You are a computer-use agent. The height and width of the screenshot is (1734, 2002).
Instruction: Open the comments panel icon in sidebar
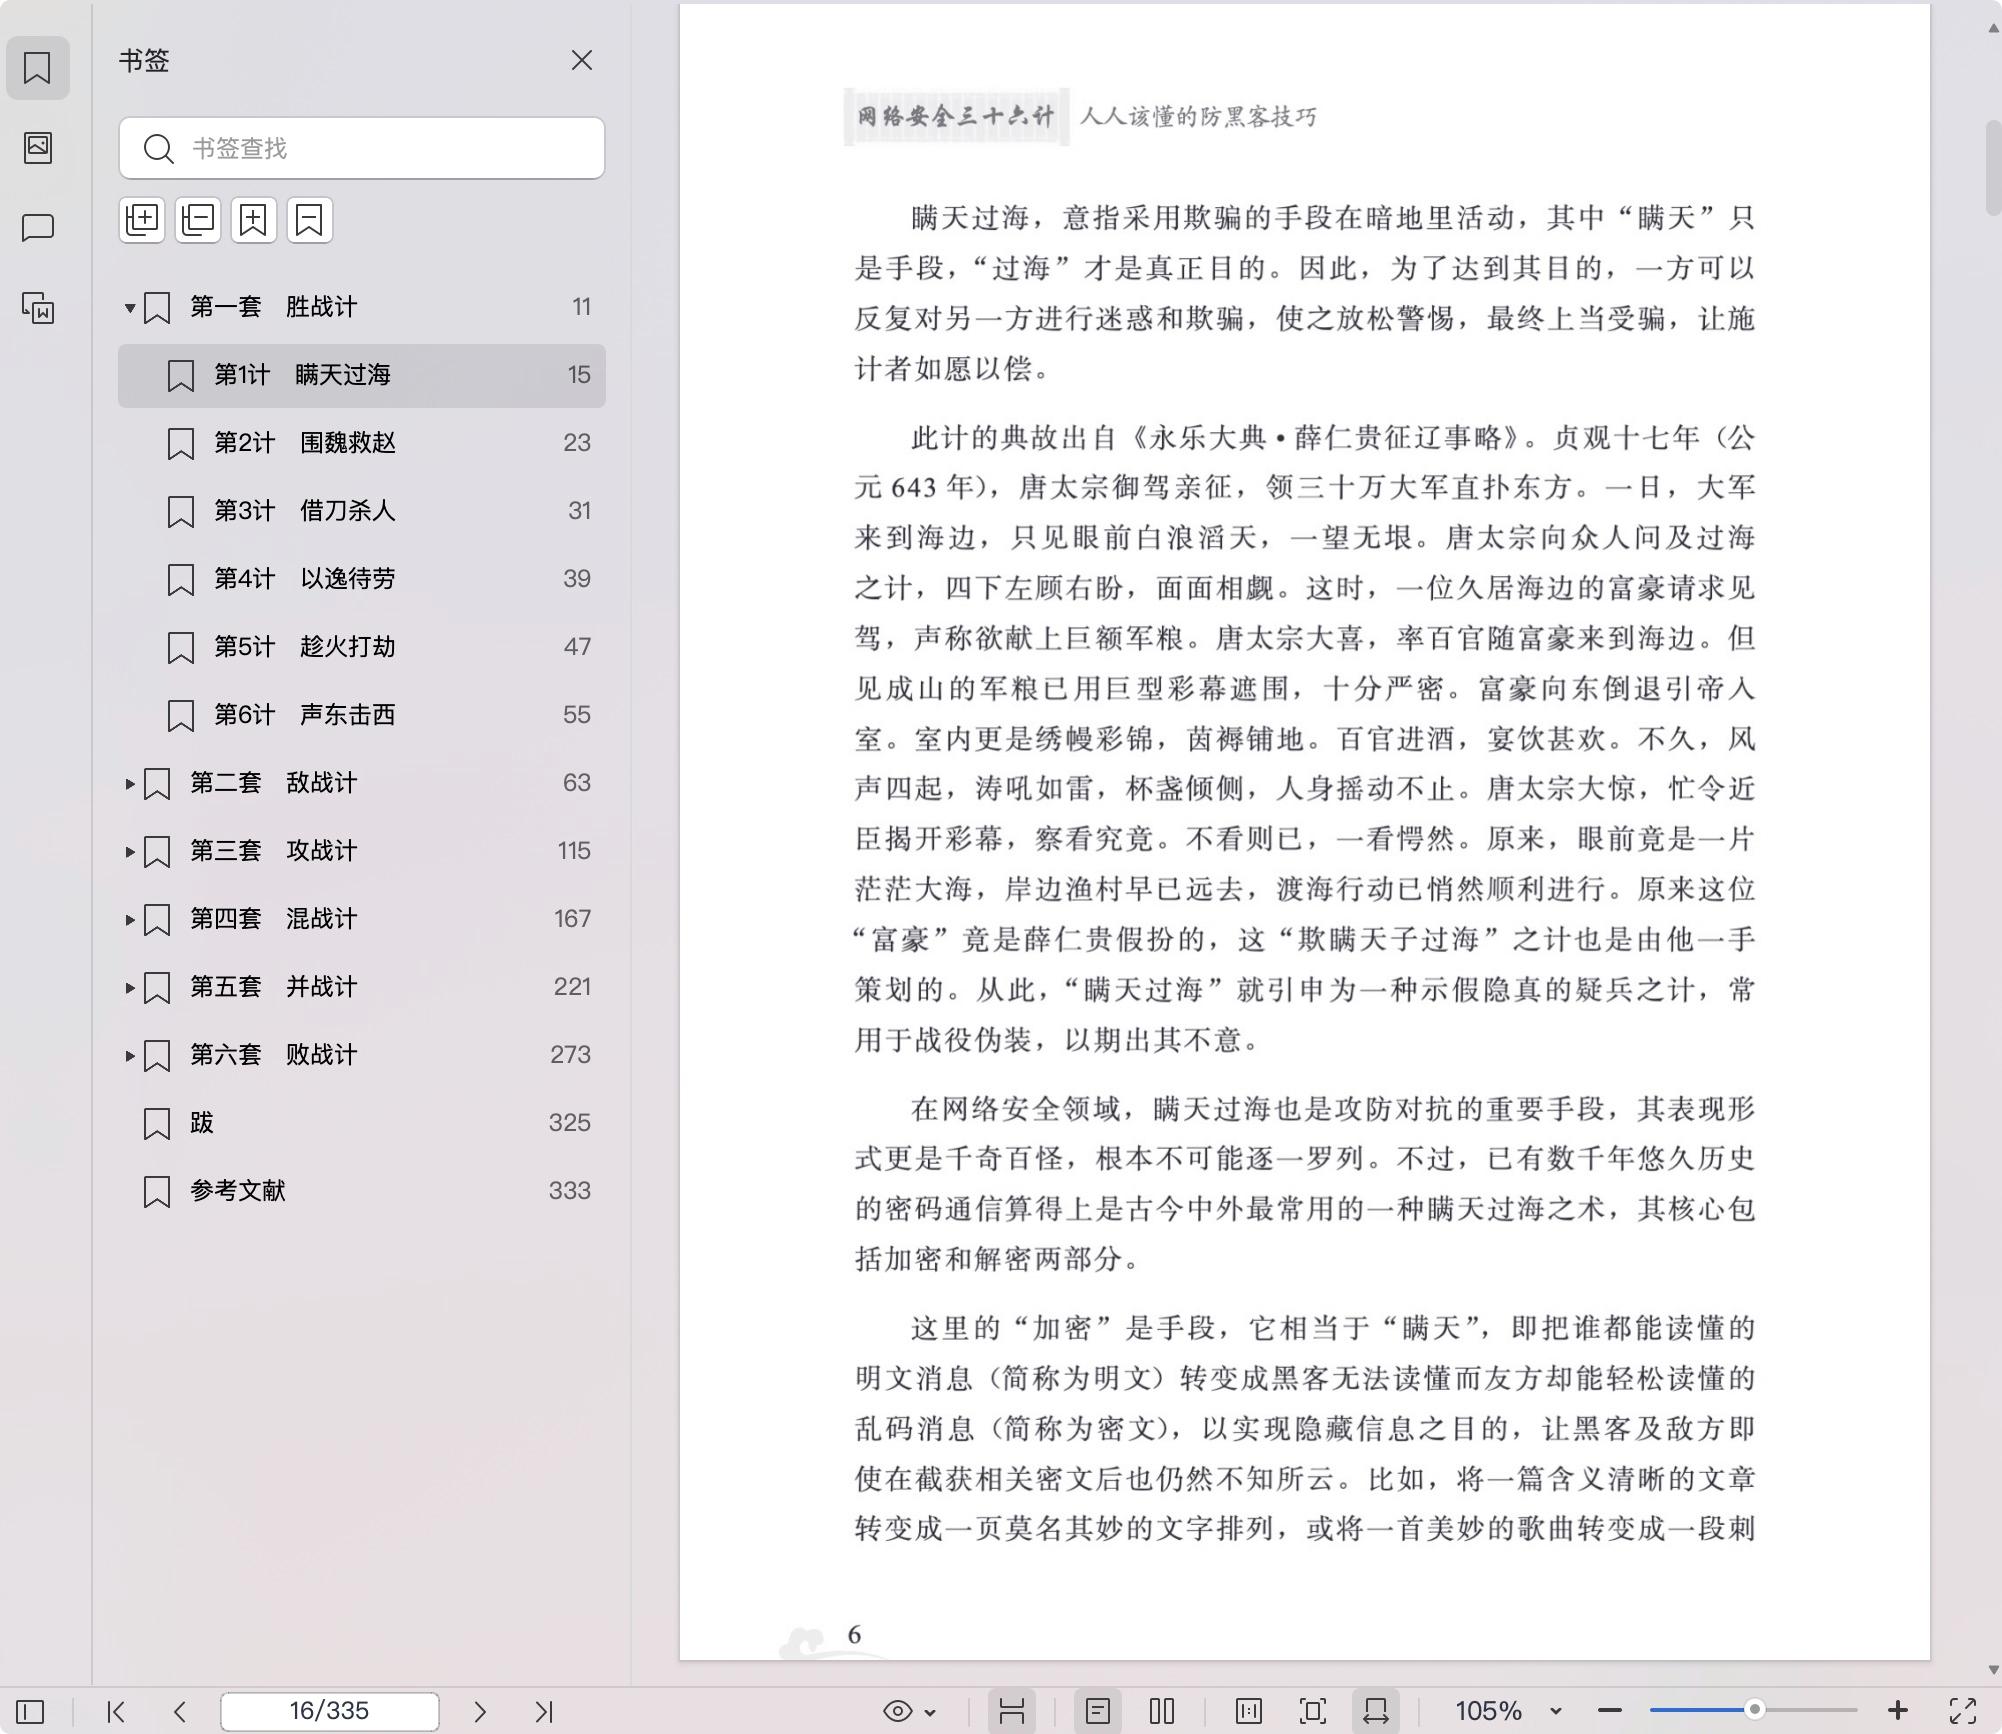click(38, 228)
